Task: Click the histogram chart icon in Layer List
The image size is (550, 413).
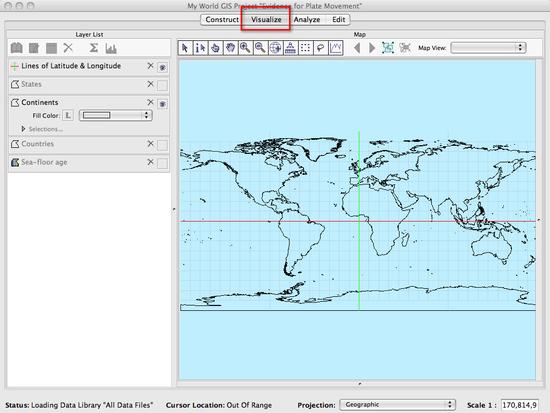Action: coord(111,48)
